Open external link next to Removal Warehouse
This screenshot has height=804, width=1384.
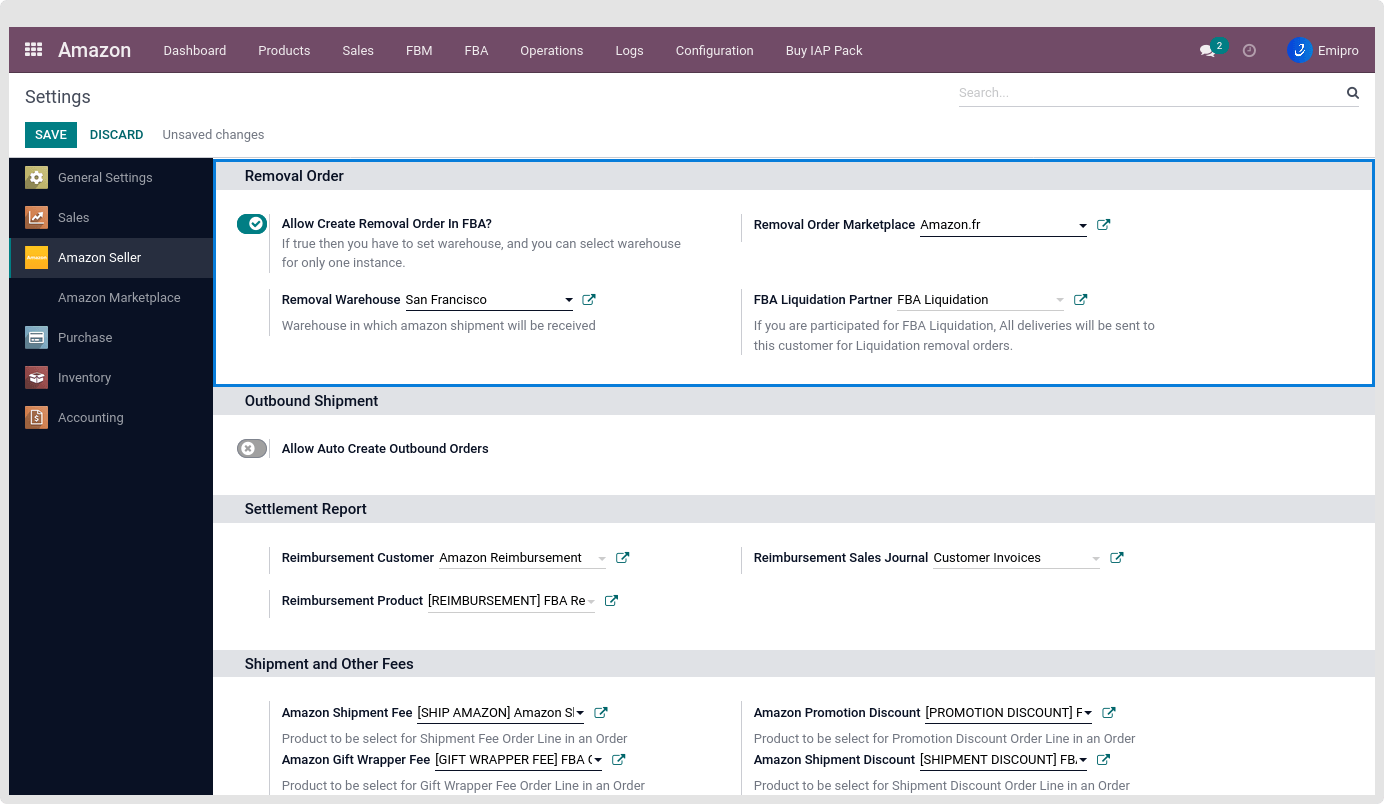[589, 300]
